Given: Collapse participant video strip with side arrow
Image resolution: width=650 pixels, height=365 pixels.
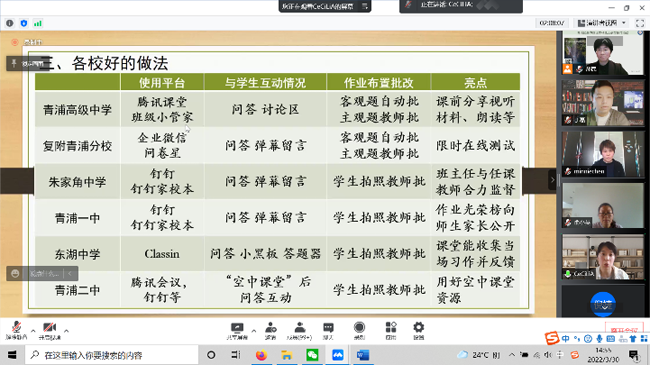Looking at the screenshot, I should [552, 180].
